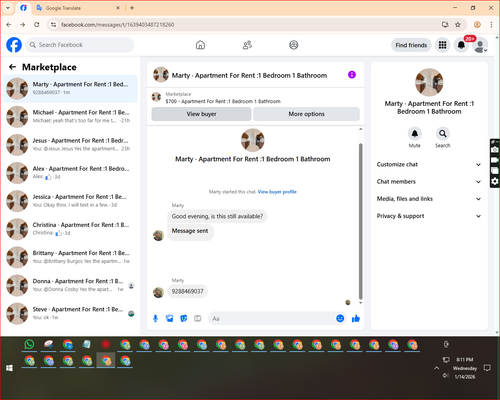This screenshot has height=400, width=500.
Task: Click the Message sent bubble
Action: pos(190,231)
